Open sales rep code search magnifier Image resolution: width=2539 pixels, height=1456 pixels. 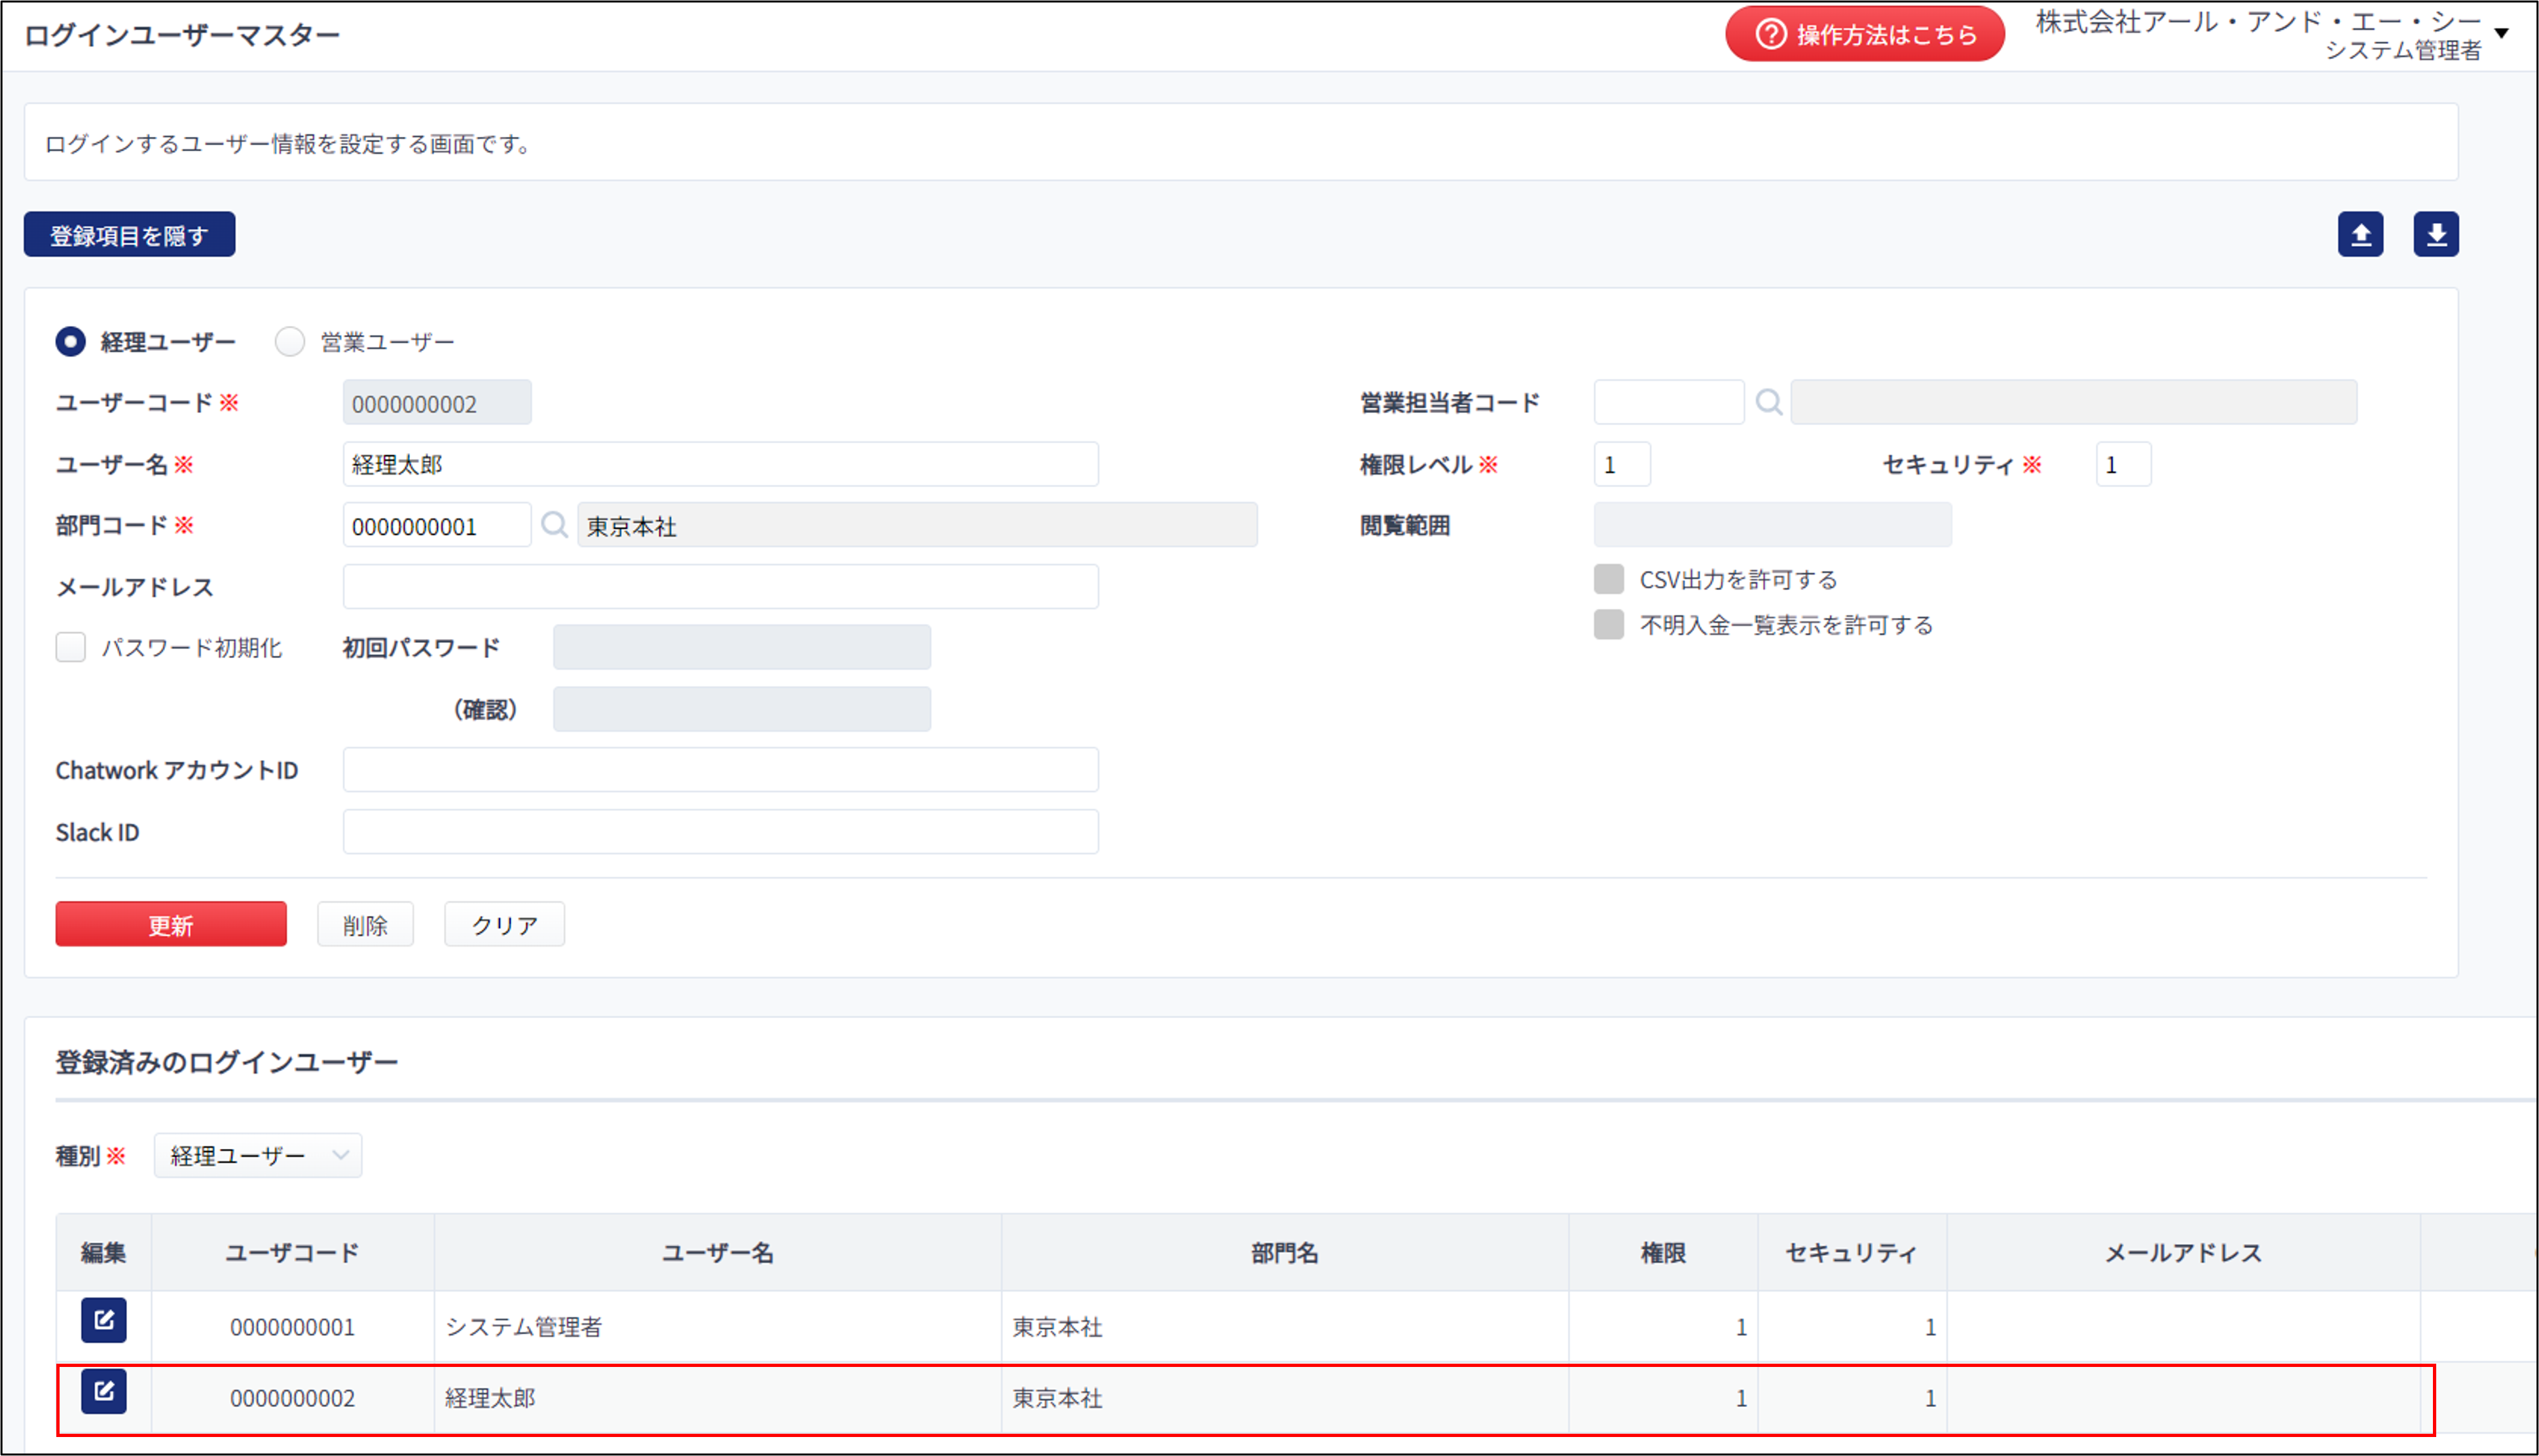tap(1768, 402)
